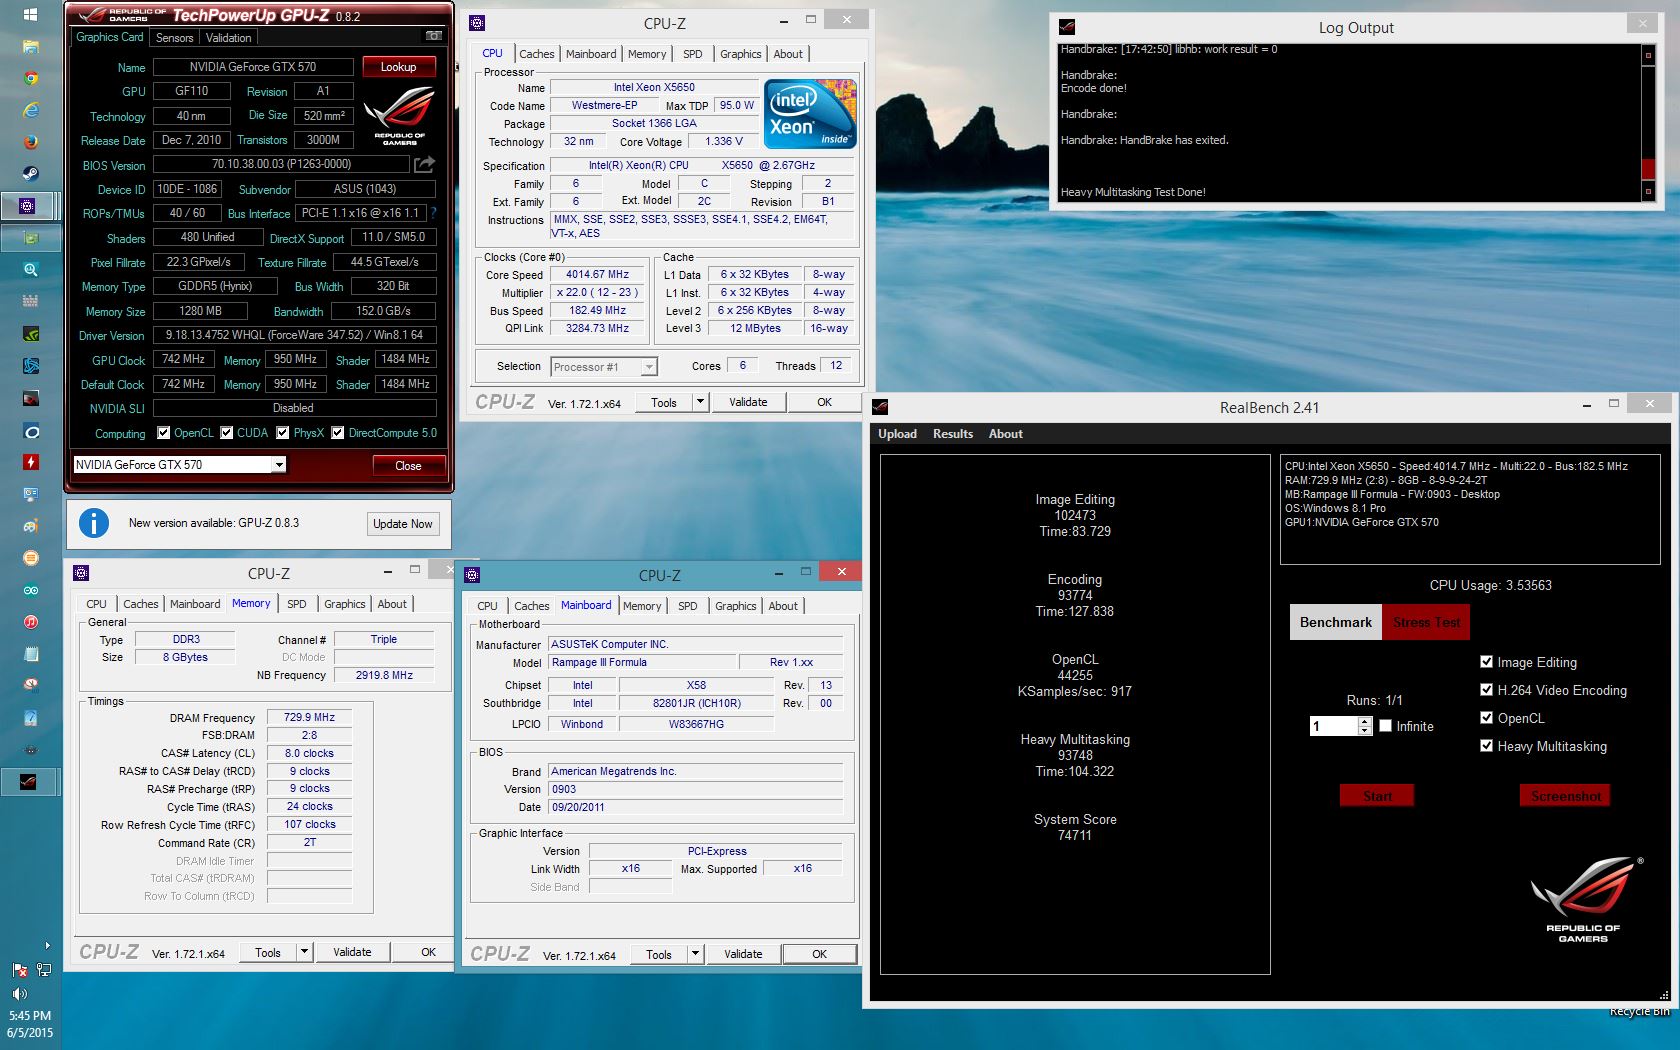Click the Intel Xeon logo in CPU-Z

tap(810, 114)
